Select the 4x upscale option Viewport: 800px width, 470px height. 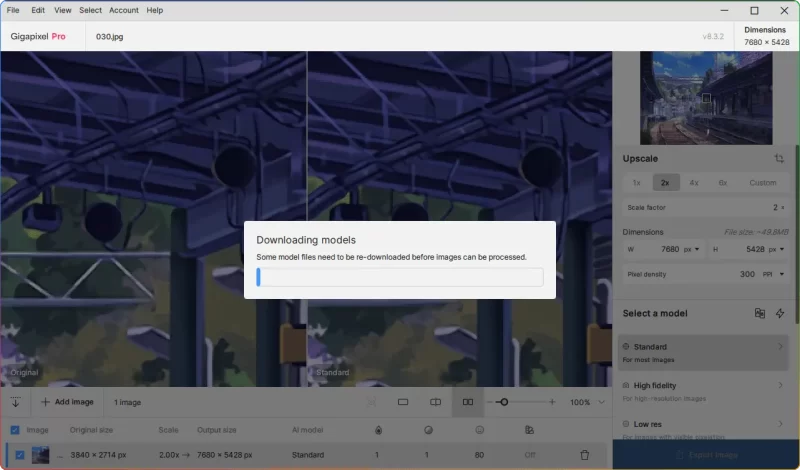click(x=694, y=183)
